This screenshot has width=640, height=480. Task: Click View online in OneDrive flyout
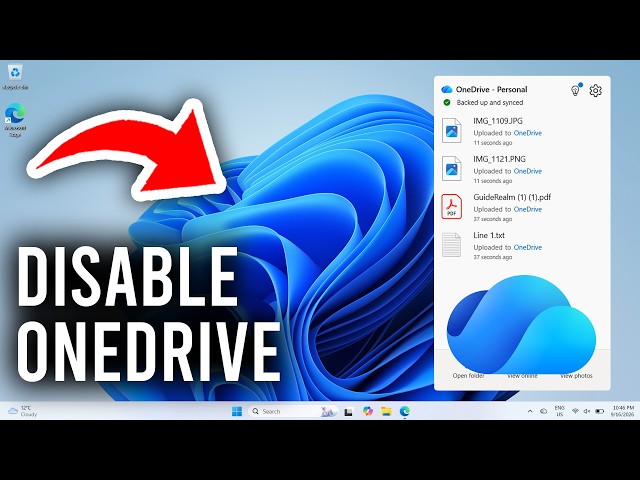[x=522, y=376]
